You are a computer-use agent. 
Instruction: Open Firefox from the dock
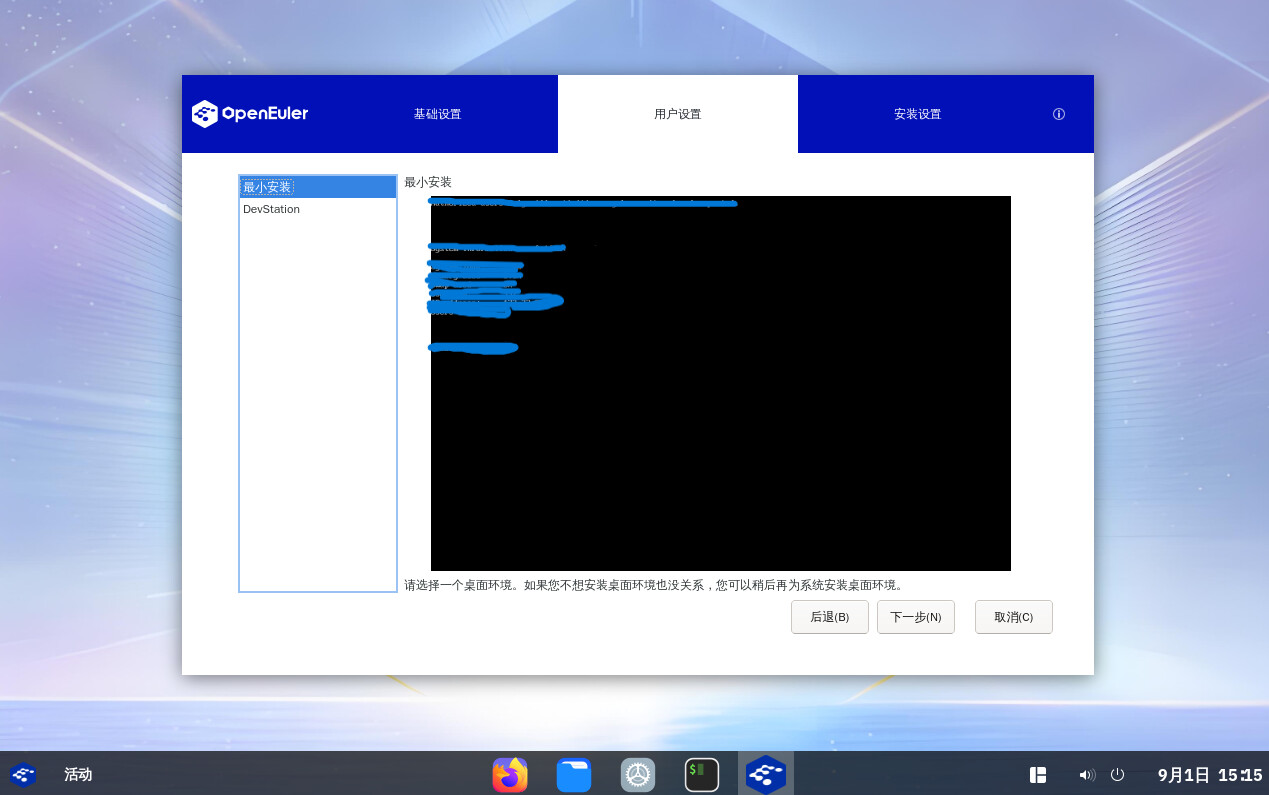(510, 774)
